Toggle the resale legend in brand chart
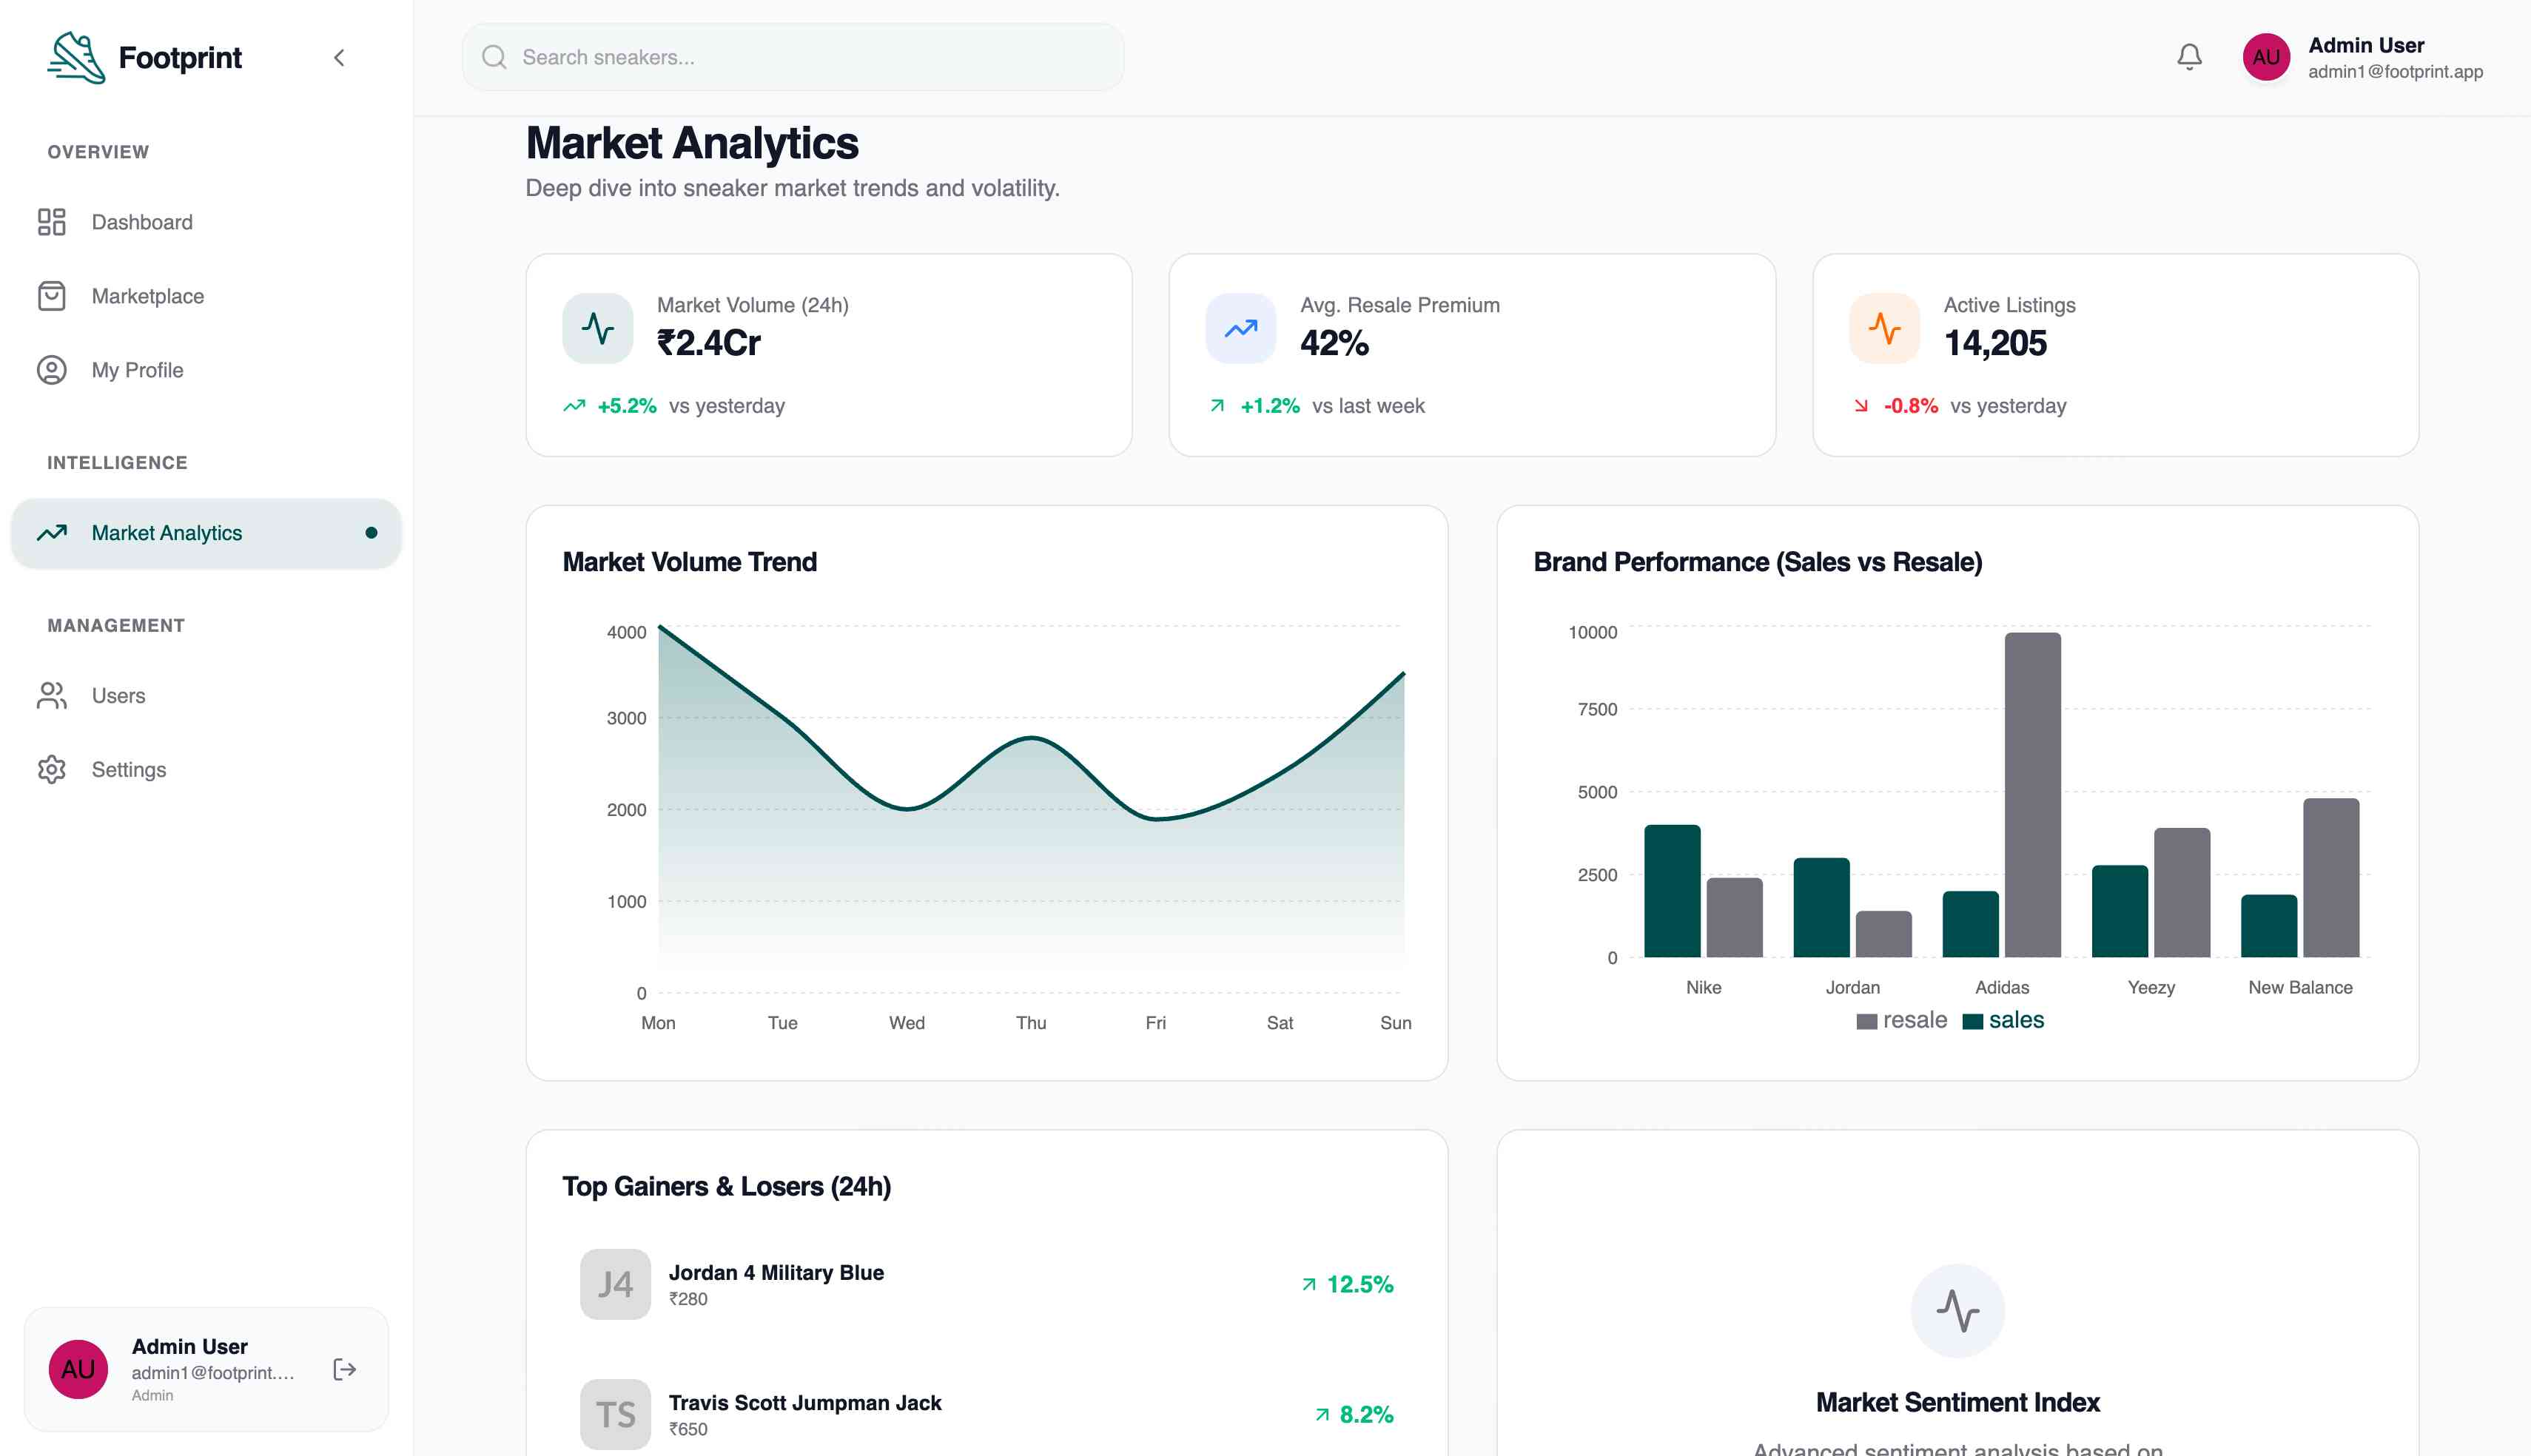The width and height of the screenshot is (2531, 1456). (1901, 1020)
